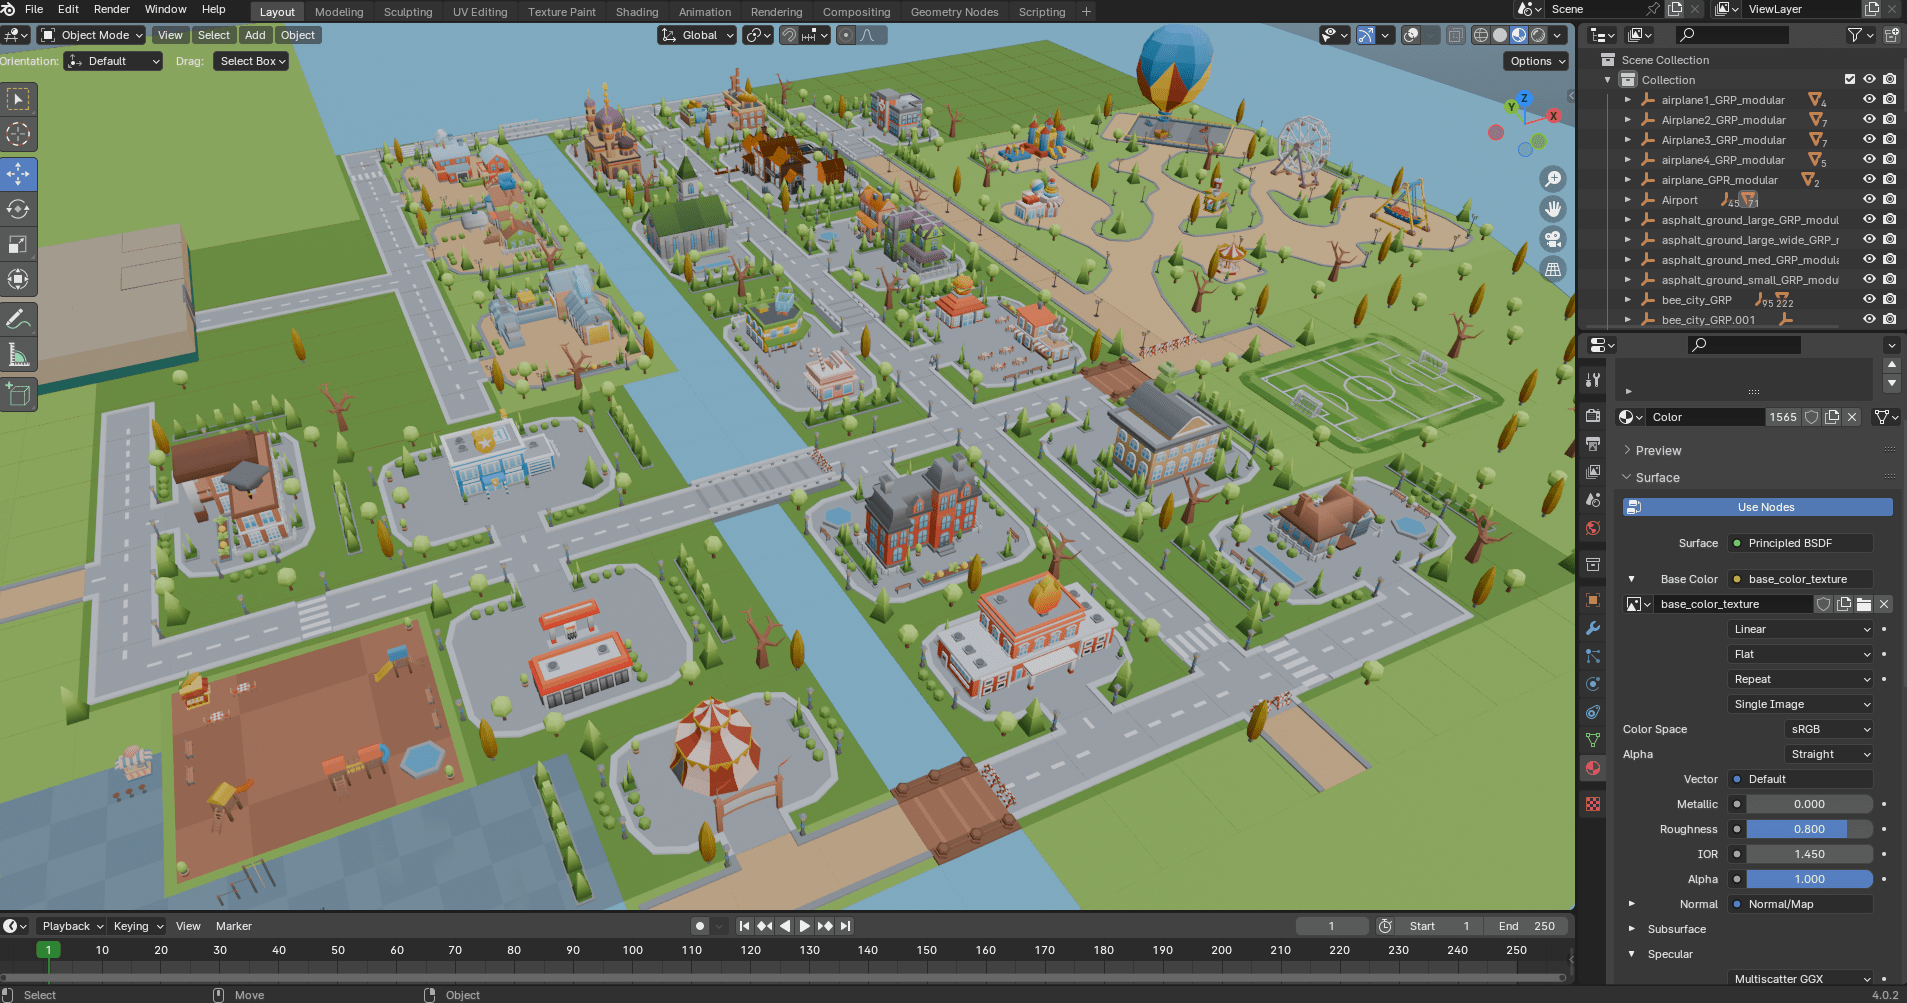Adjust the Roughness slider
The width and height of the screenshot is (1907, 1003).
pos(1808,829)
